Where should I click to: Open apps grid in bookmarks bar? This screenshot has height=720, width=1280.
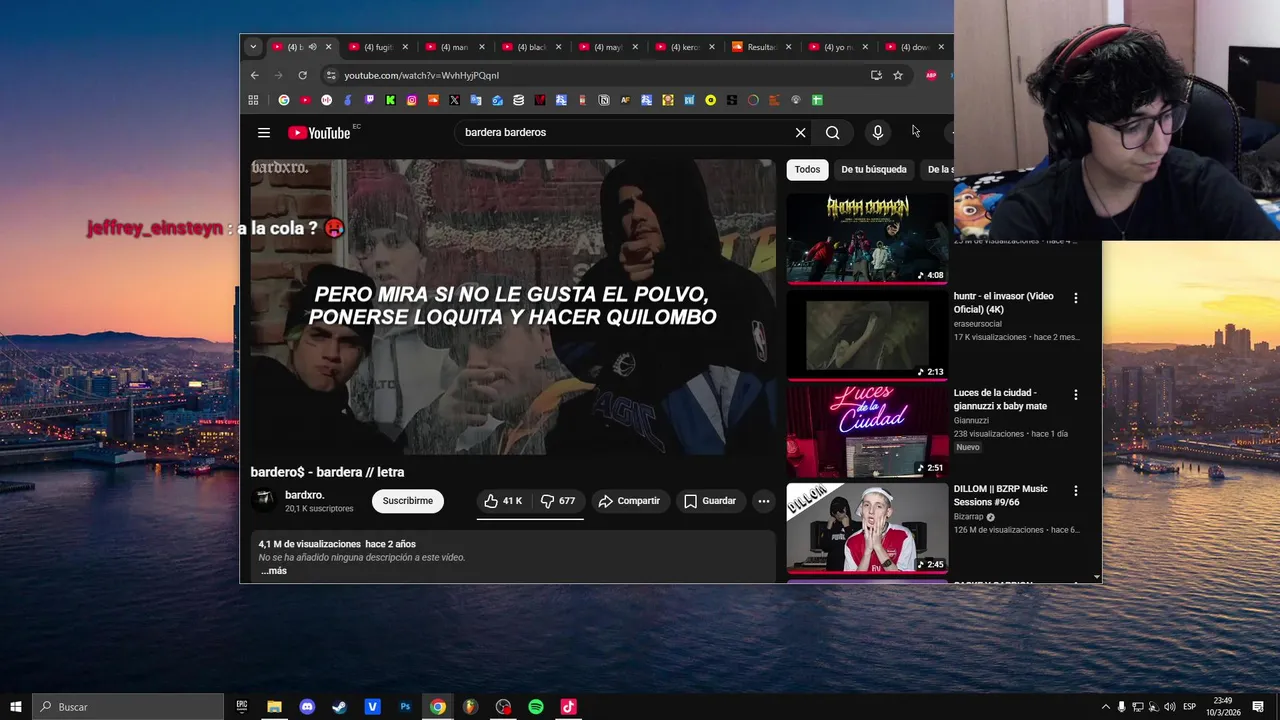pyautogui.click(x=253, y=100)
